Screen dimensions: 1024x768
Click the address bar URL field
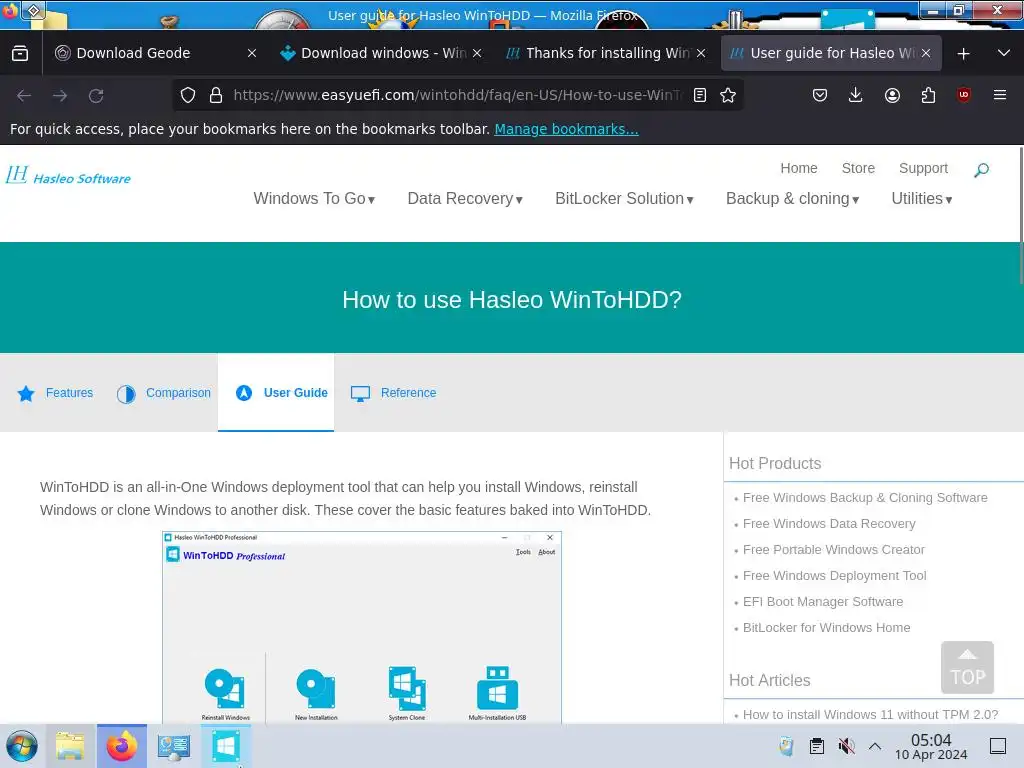click(457, 95)
